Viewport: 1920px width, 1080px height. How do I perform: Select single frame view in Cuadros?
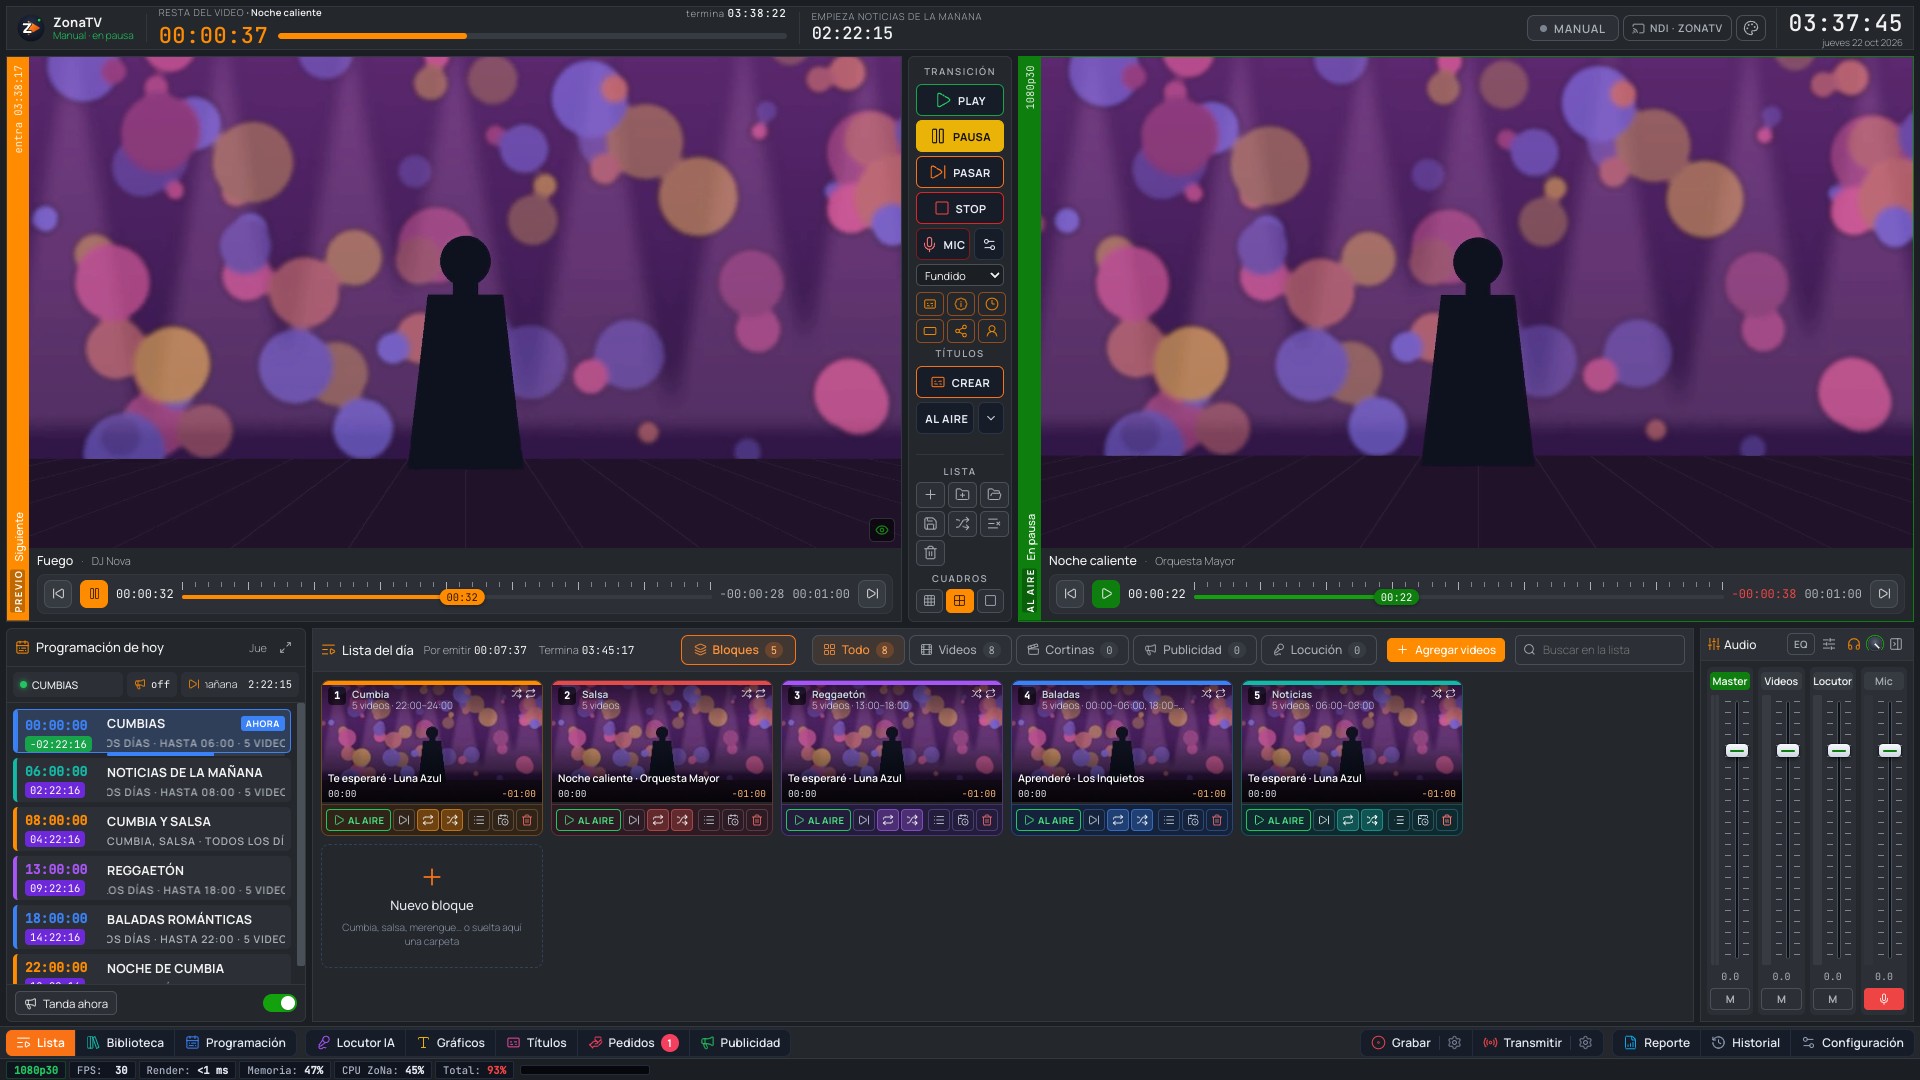coord(990,601)
